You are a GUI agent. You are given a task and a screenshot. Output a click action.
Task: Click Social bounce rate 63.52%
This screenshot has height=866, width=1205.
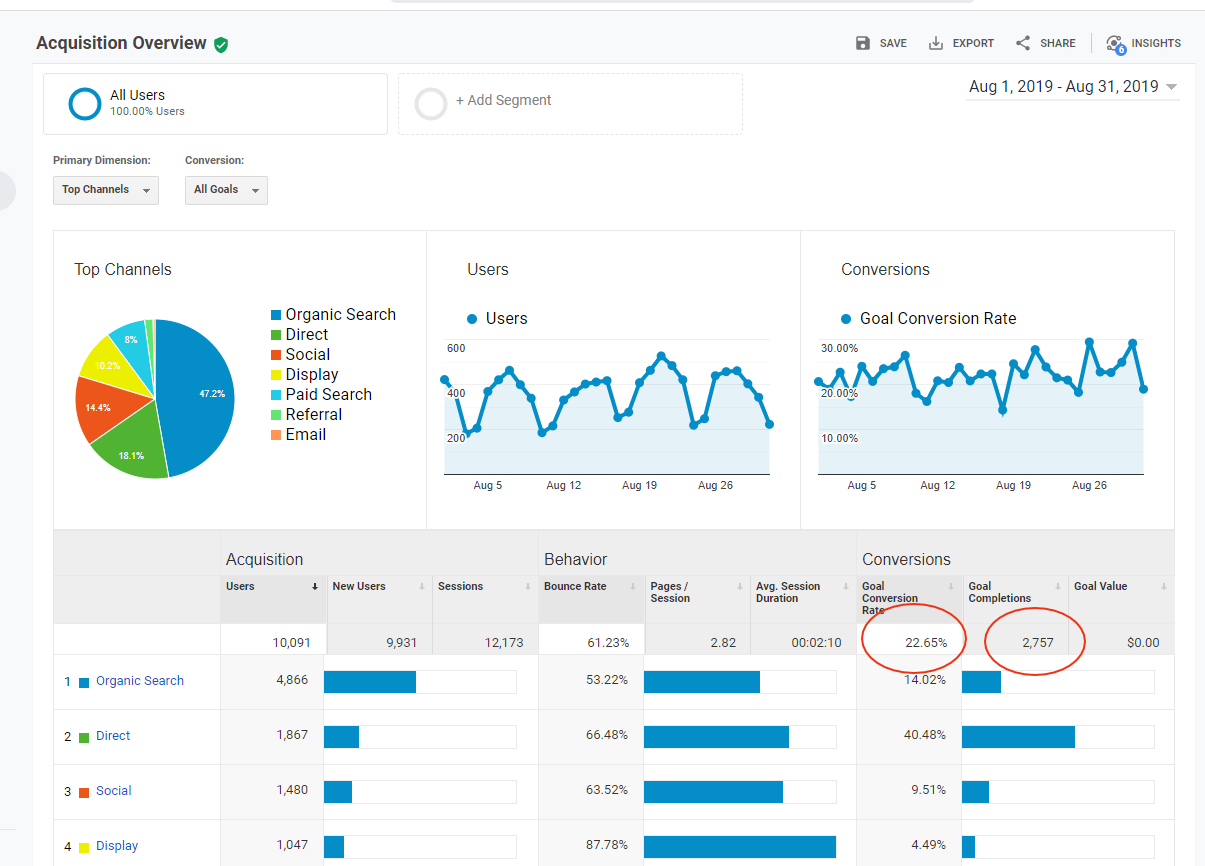click(x=607, y=790)
